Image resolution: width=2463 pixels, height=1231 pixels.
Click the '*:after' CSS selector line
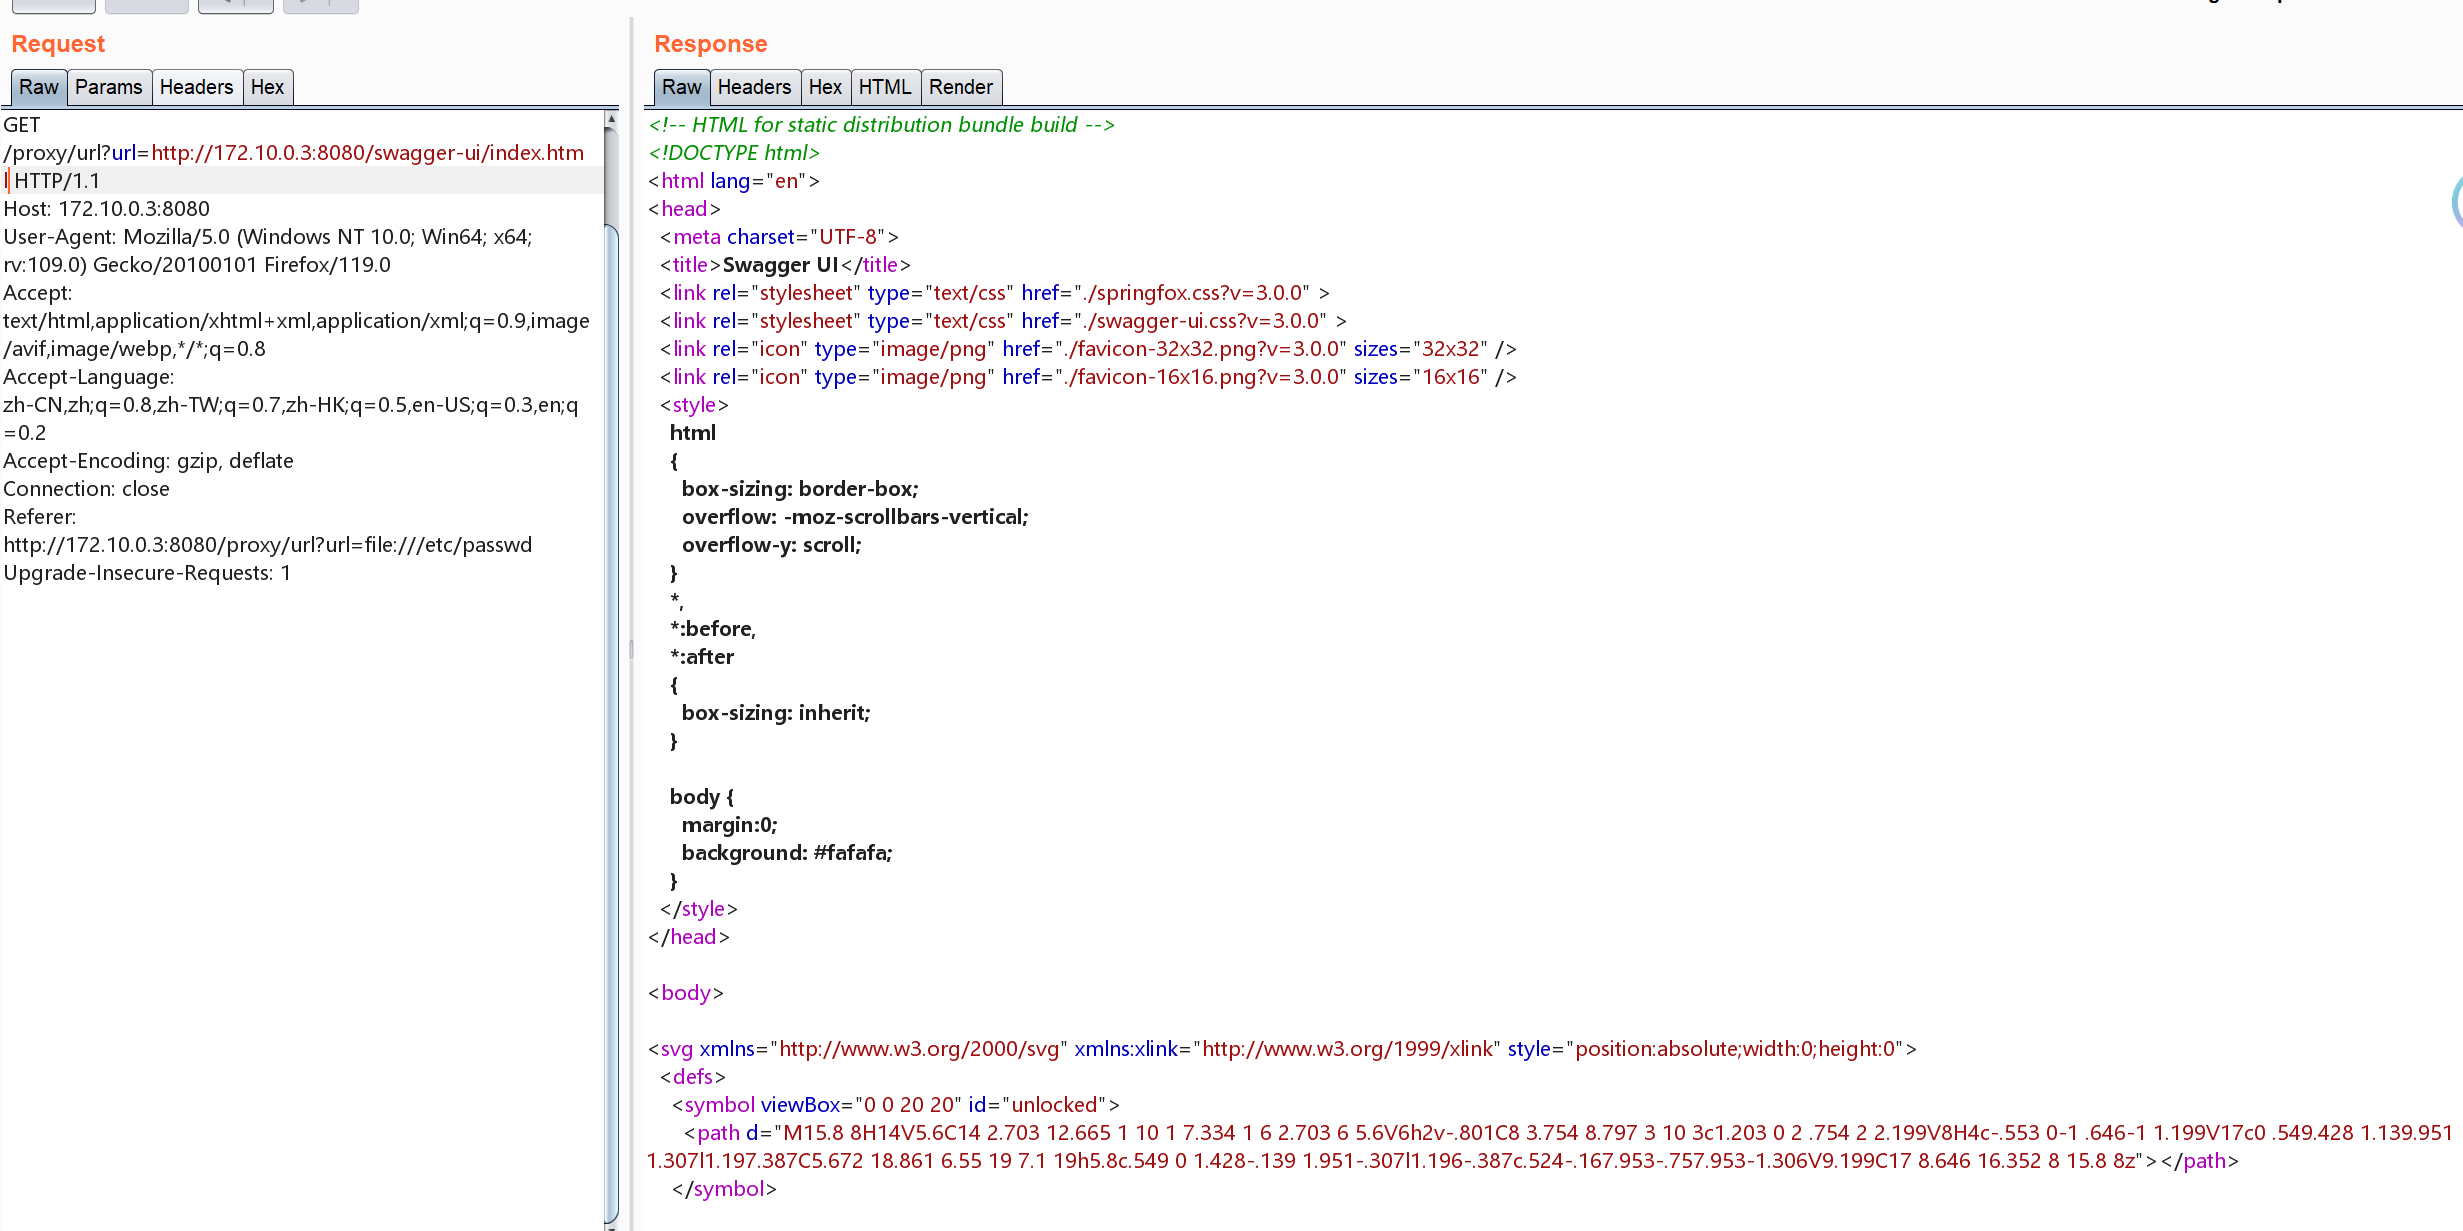pyautogui.click(x=702, y=657)
